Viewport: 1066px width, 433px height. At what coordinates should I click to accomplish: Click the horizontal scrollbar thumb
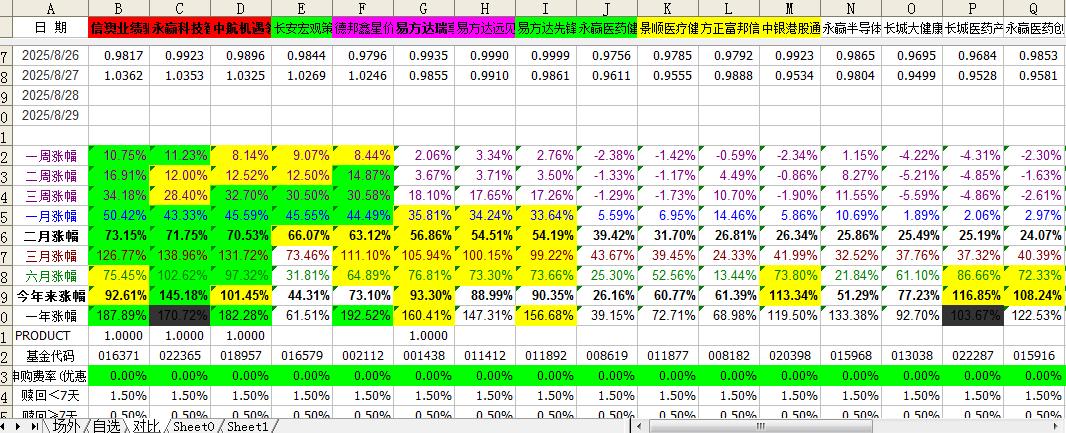[x=760, y=426]
